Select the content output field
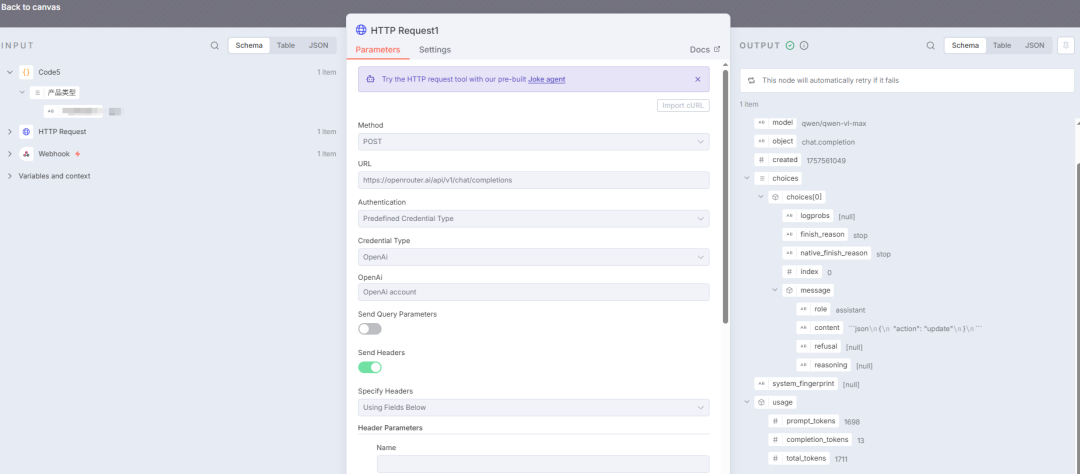The width and height of the screenshot is (1080, 474). (820, 328)
